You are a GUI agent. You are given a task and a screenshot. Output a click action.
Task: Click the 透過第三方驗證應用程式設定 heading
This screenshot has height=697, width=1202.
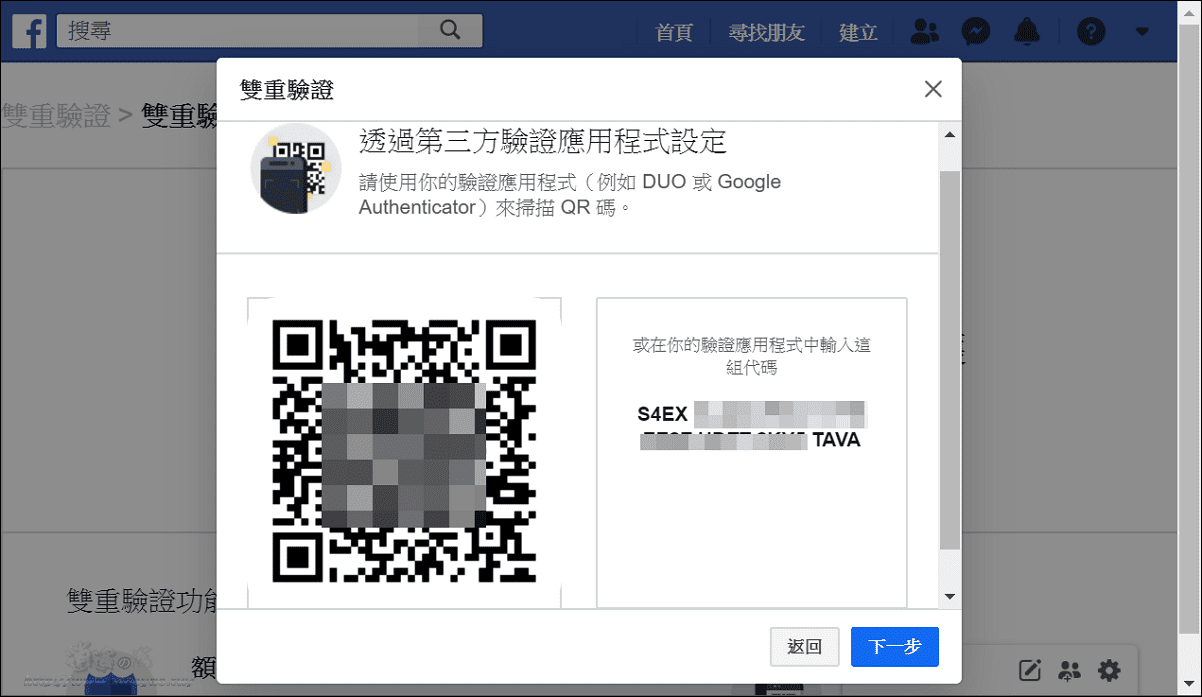click(542, 142)
